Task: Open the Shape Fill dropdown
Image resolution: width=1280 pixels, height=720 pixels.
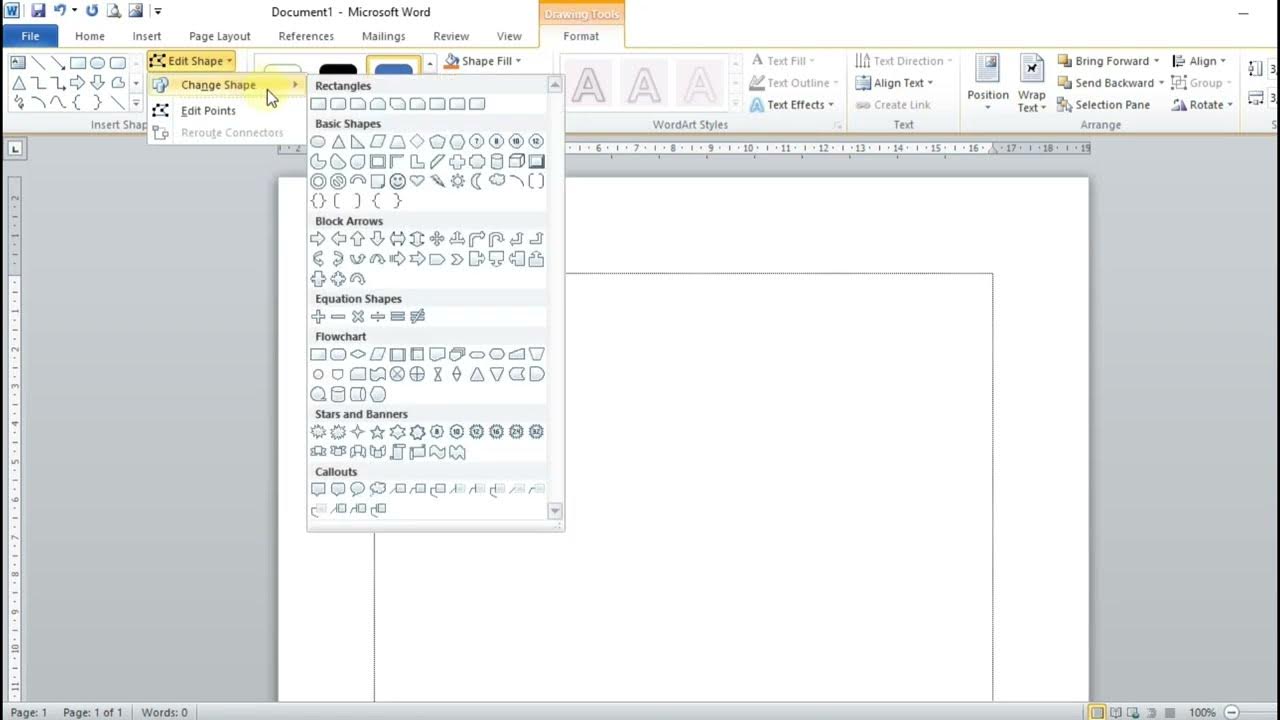Action: 482,61
